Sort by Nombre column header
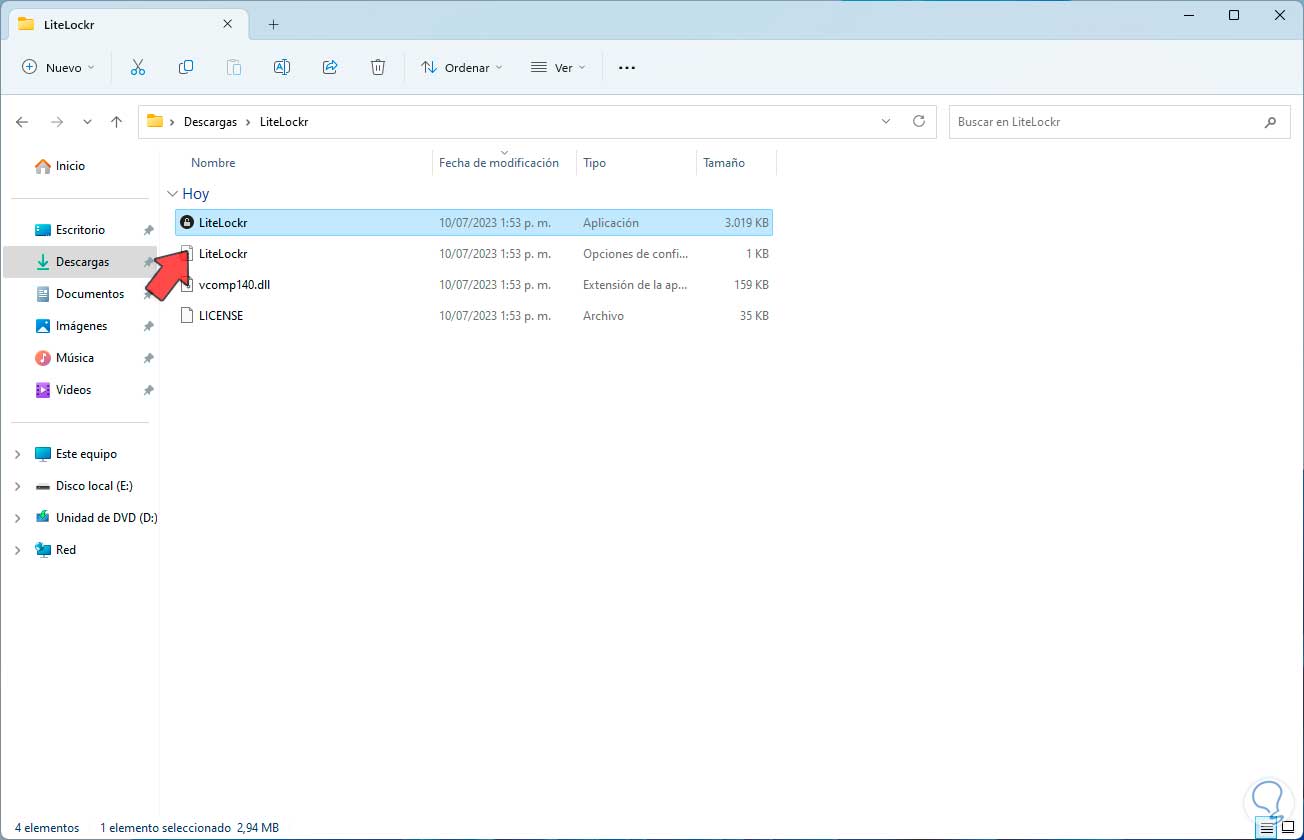1304x840 pixels. click(x=213, y=163)
